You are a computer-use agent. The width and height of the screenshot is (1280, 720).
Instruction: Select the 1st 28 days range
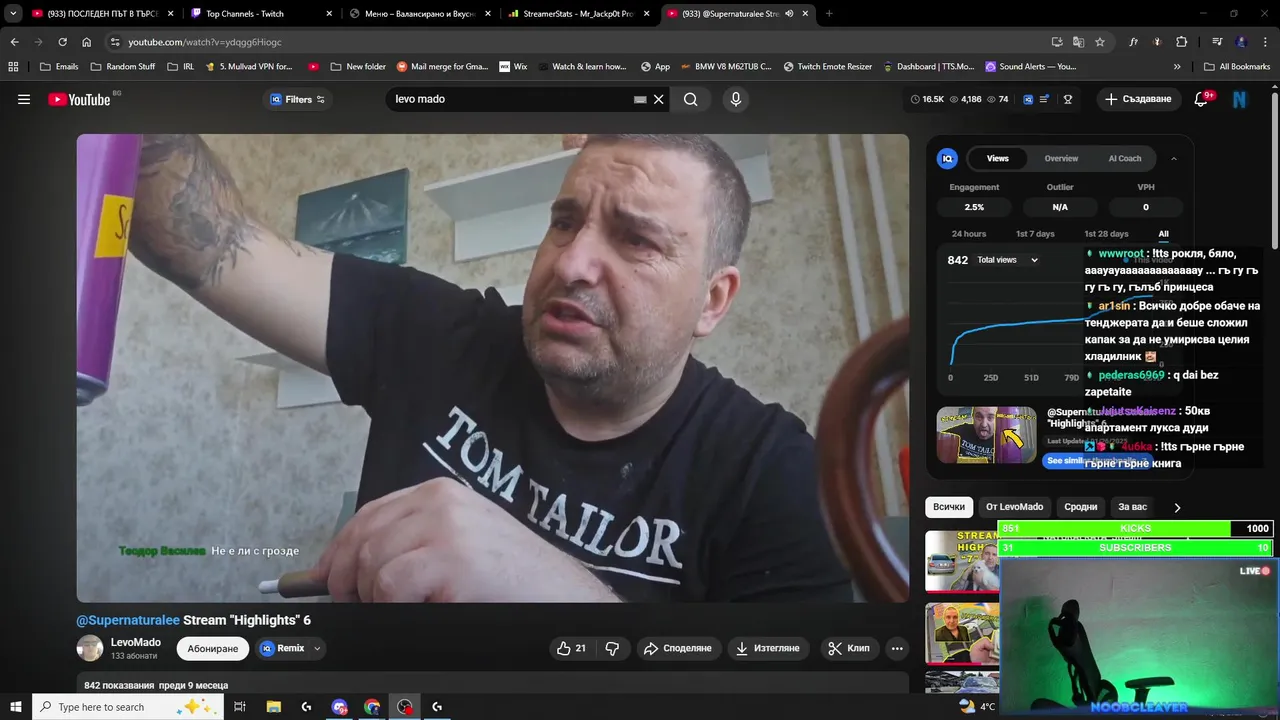click(1106, 234)
